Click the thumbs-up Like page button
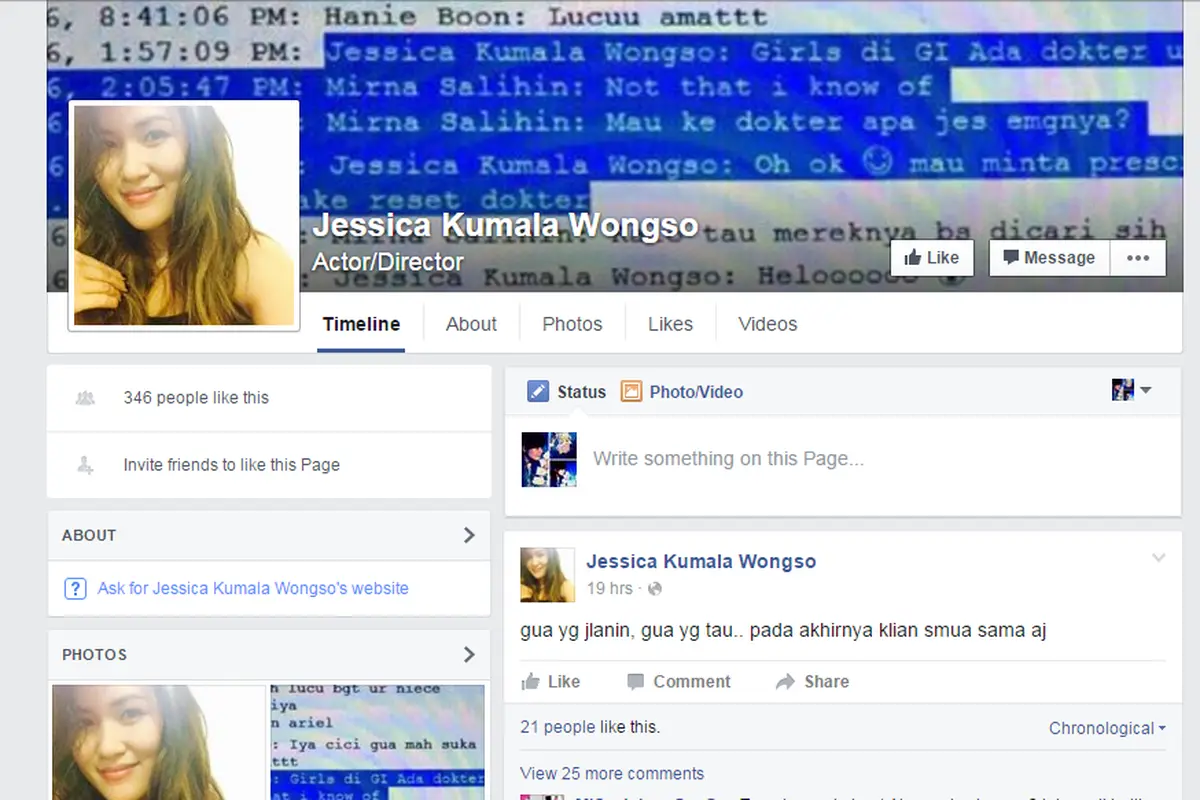Screen dimensions: 1200x800 point(932,258)
